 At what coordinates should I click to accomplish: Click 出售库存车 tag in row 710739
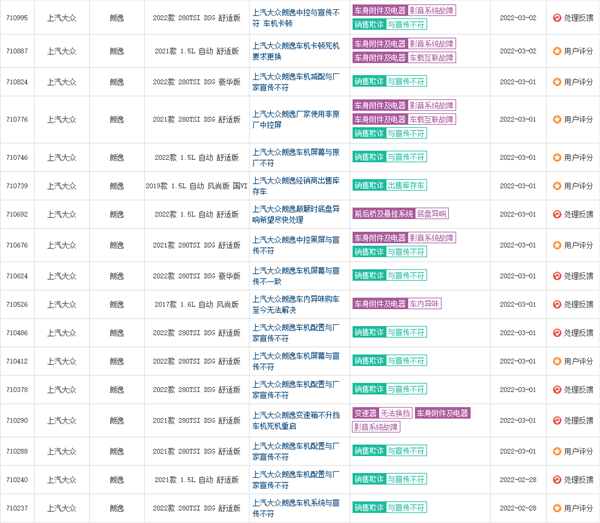click(406, 185)
